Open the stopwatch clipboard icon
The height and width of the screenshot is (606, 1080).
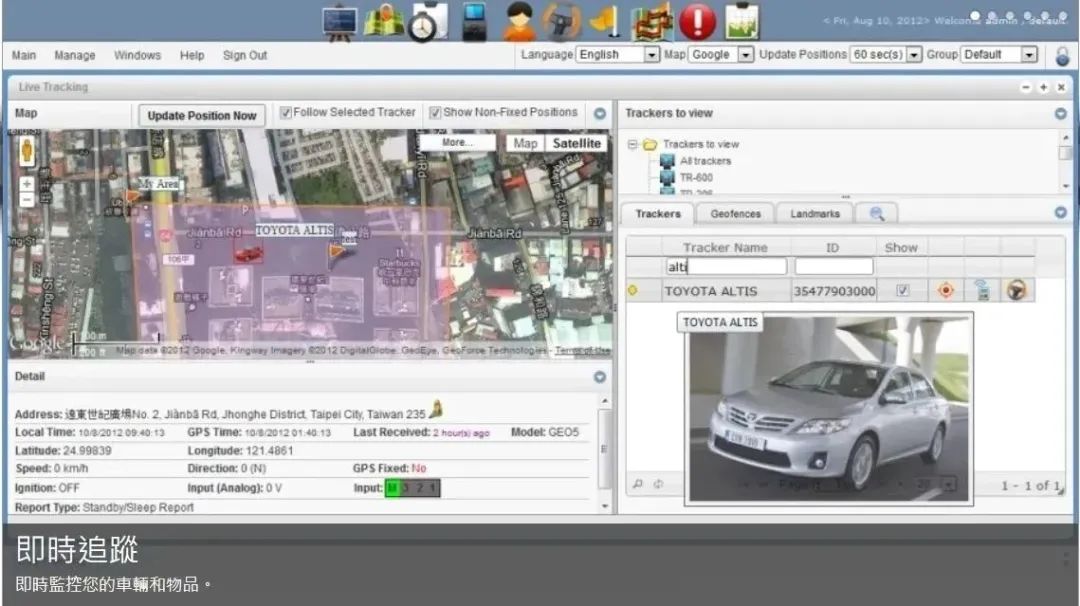(x=427, y=22)
